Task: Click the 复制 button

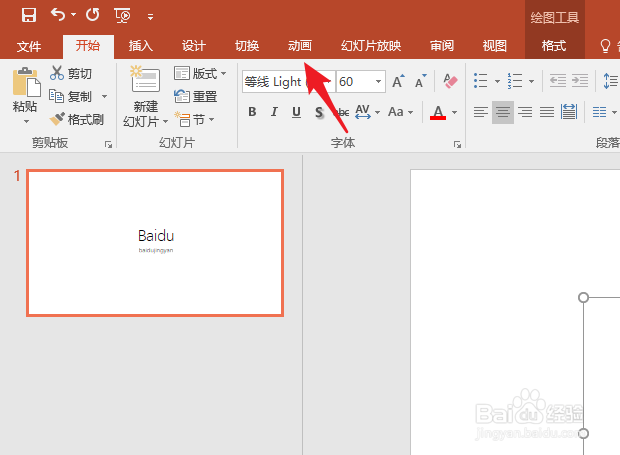Action: point(70,96)
